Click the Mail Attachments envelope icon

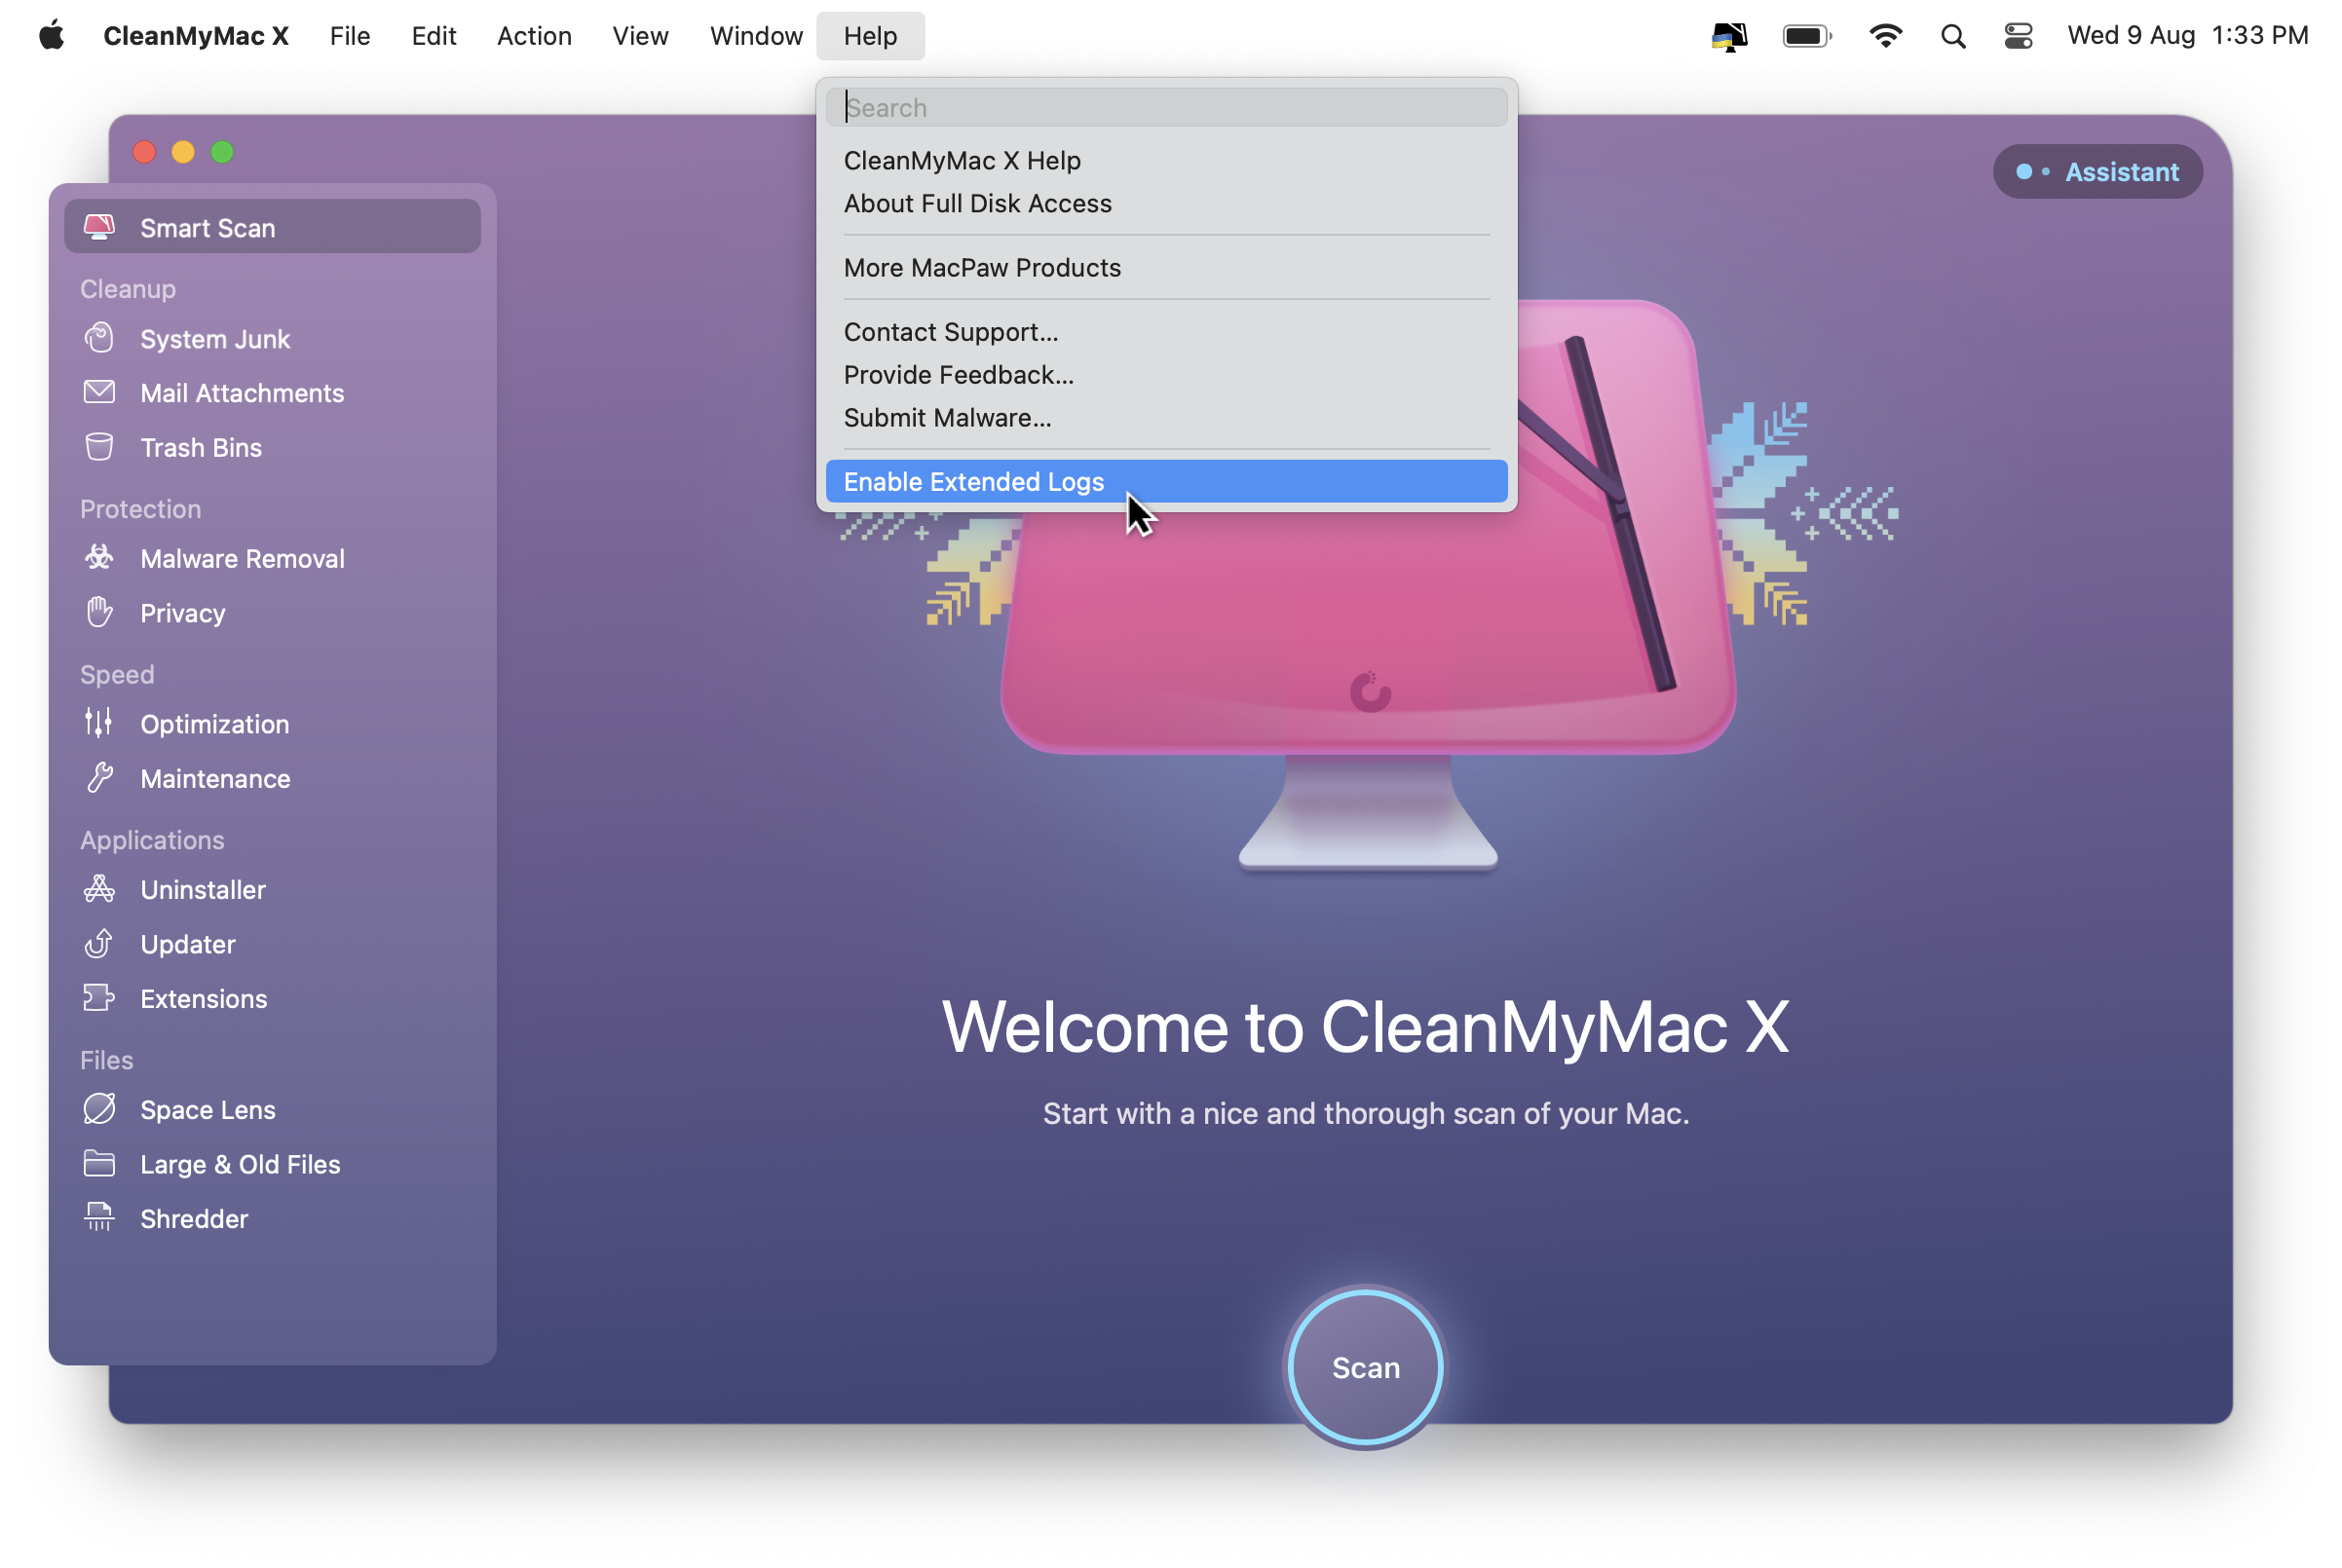[99, 392]
